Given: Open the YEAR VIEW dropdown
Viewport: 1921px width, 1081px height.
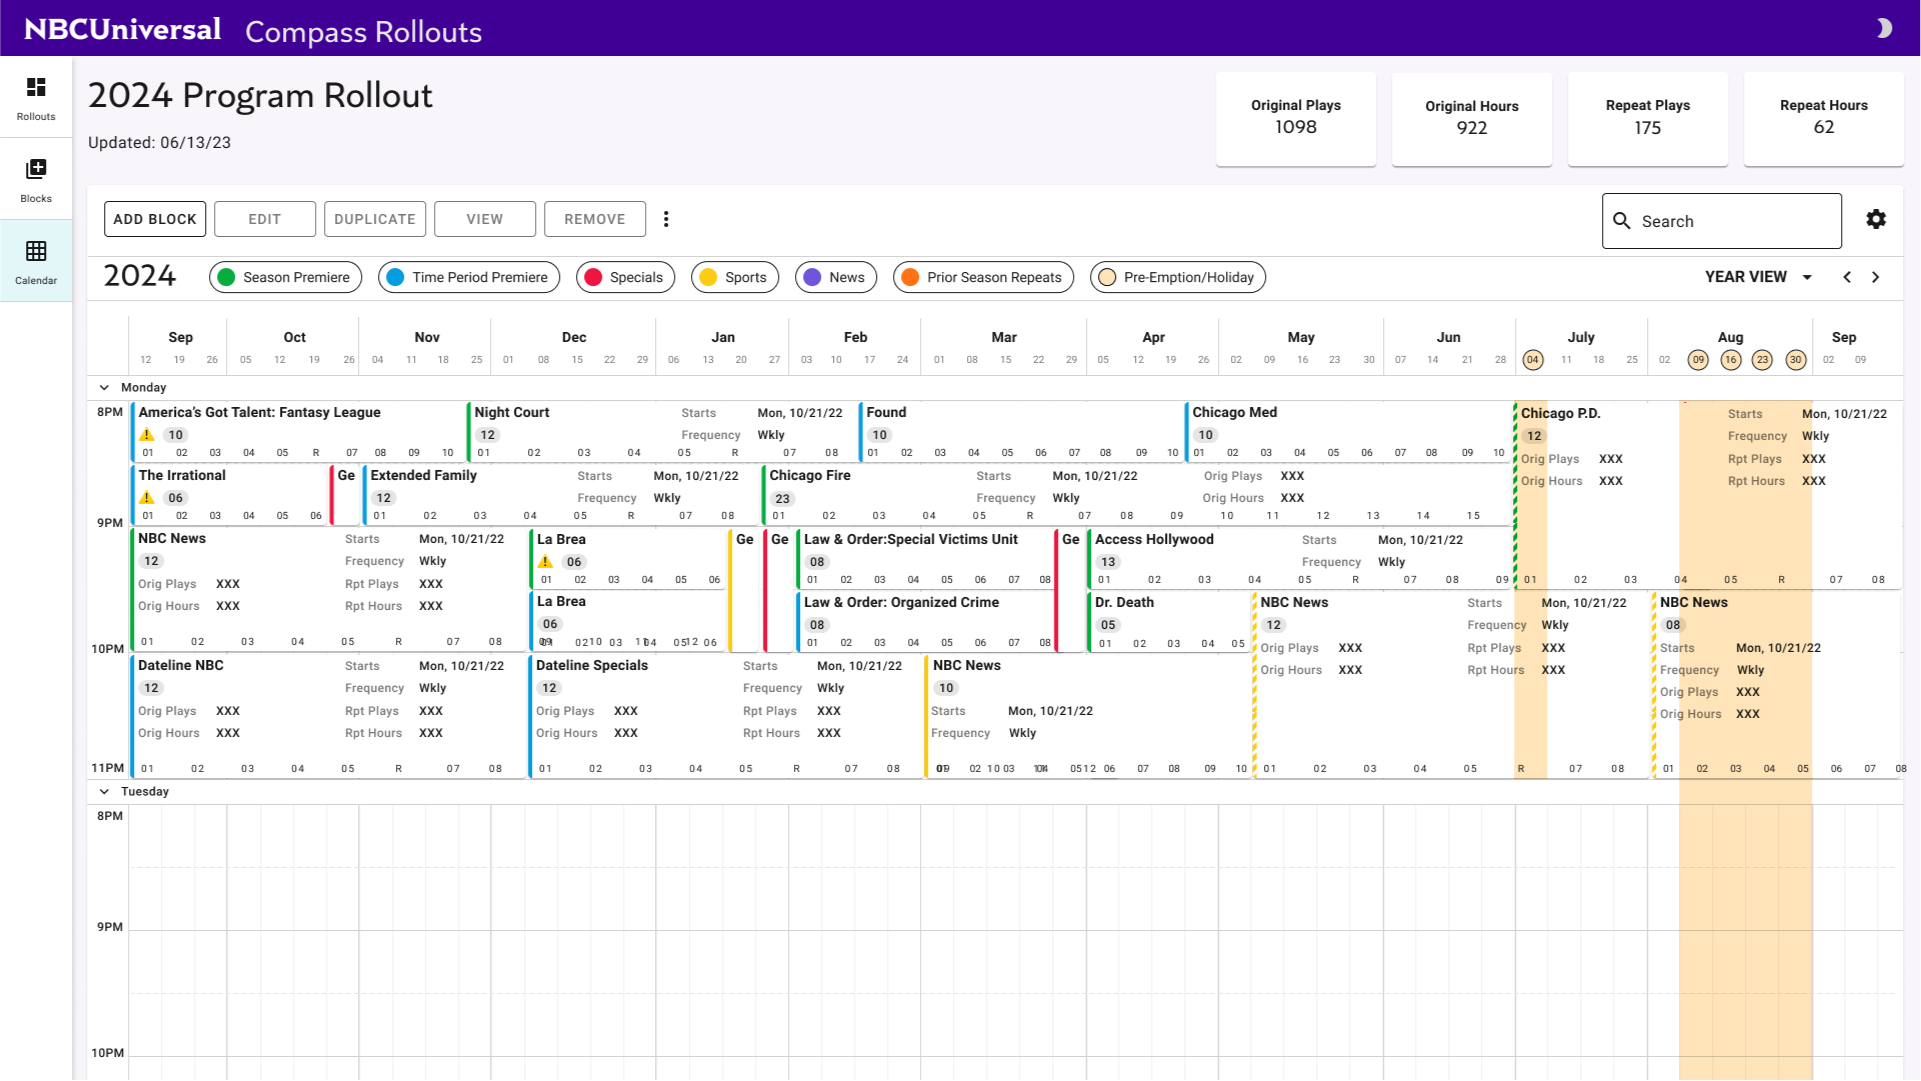Looking at the screenshot, I should pyautogui.click(x=1758, y=277).
